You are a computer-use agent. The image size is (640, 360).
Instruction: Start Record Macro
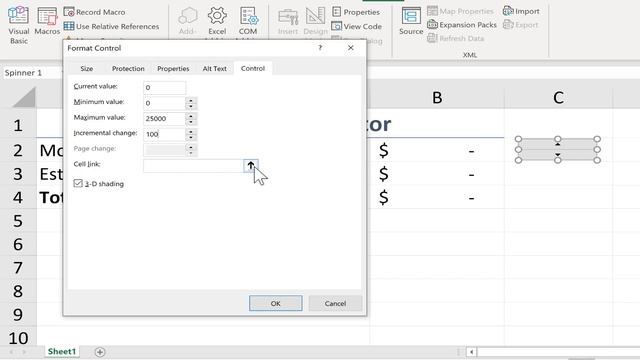coord(95,12)
